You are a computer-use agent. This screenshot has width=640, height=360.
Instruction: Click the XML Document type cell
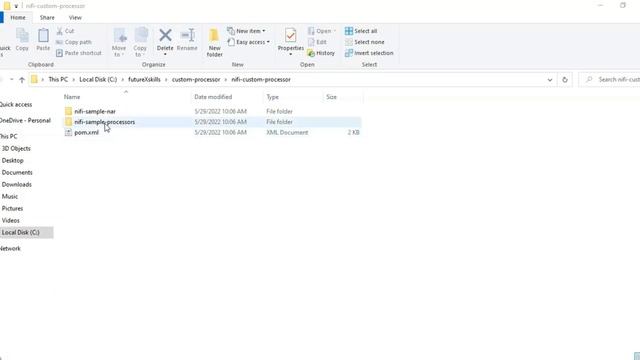pyautogui.click(x=287, y=132)
